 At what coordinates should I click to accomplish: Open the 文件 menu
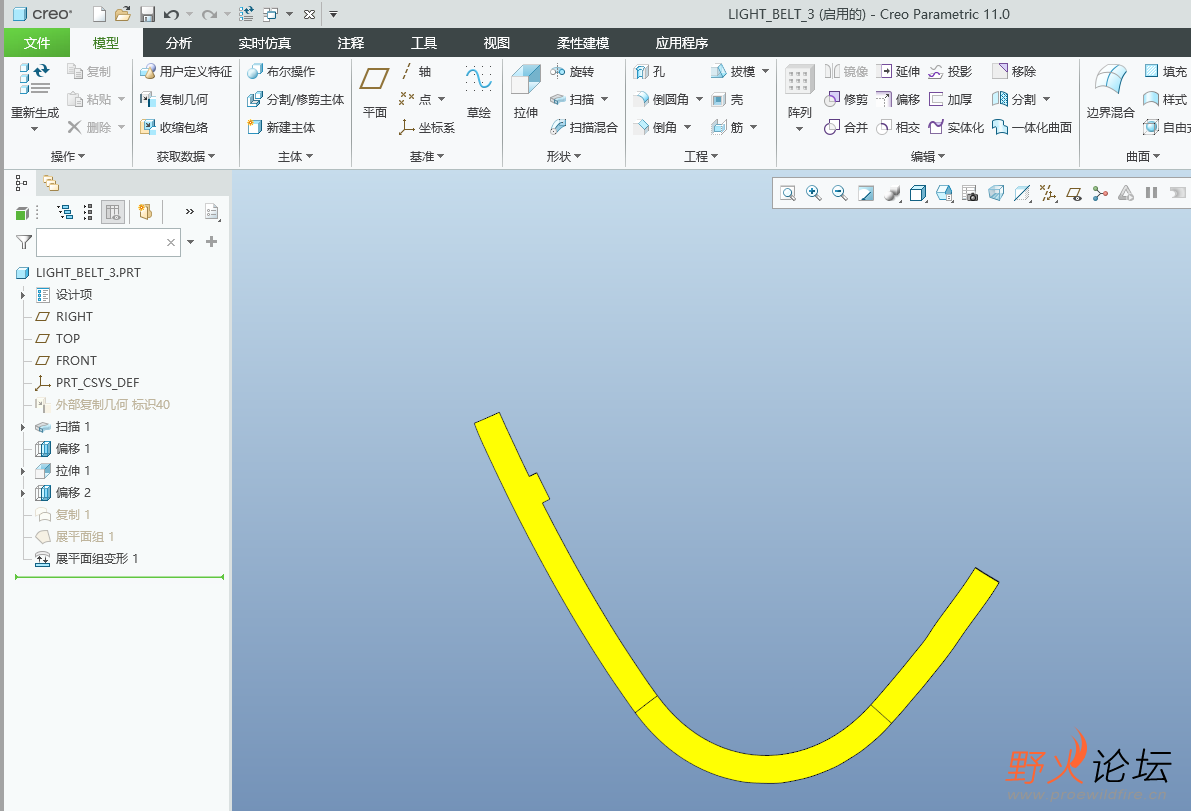coord(37,43)
